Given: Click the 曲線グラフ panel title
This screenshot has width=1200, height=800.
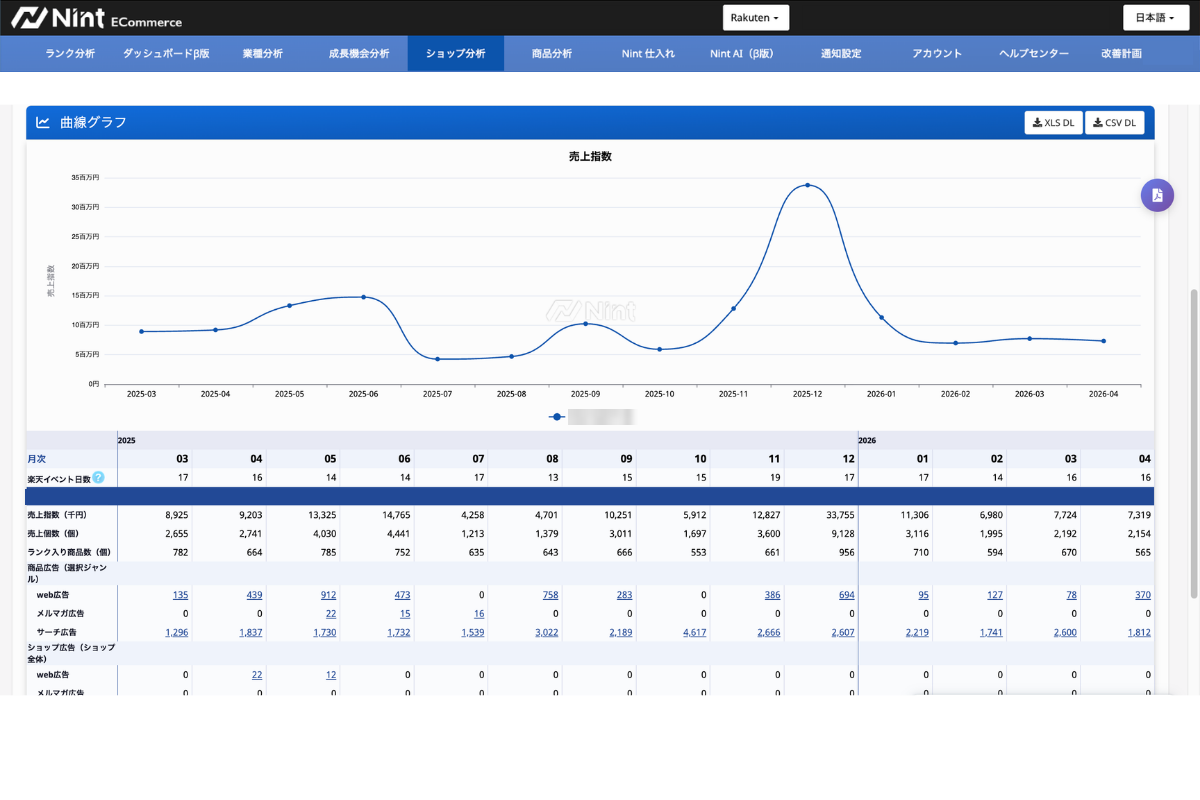Looking at the screenshot, I should [94, 122].
